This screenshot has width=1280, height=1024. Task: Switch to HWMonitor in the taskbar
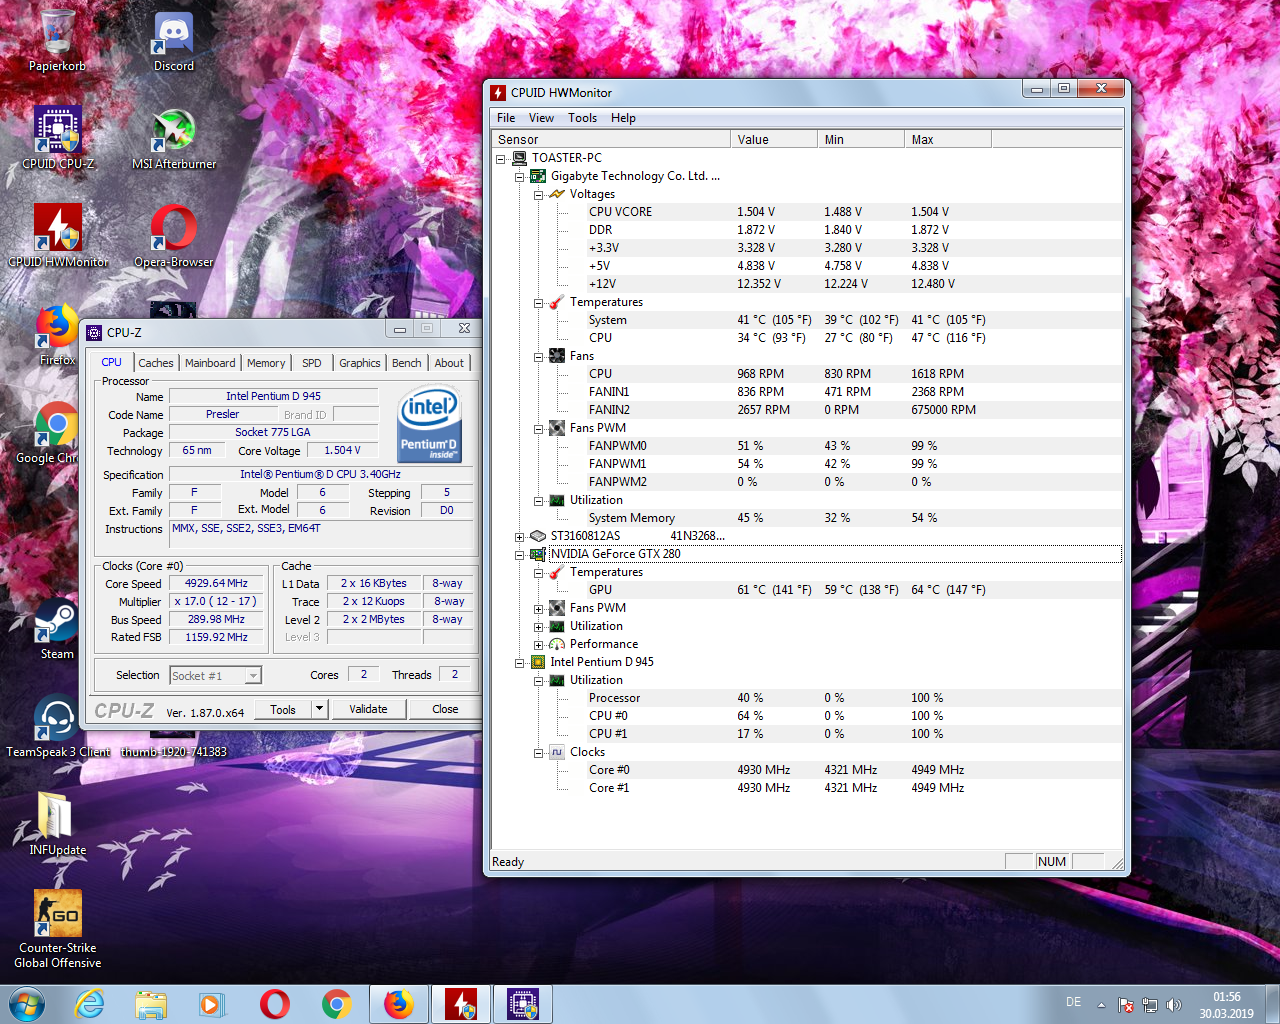pos(461,1004)
